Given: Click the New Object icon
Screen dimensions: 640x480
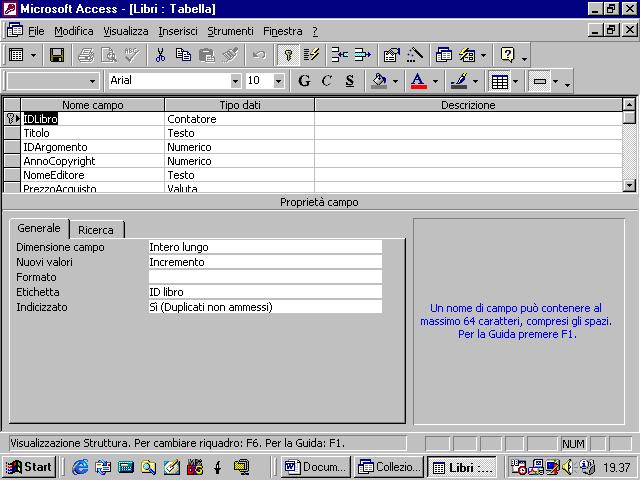Looking at the screenshot, I should click(467, 55).
